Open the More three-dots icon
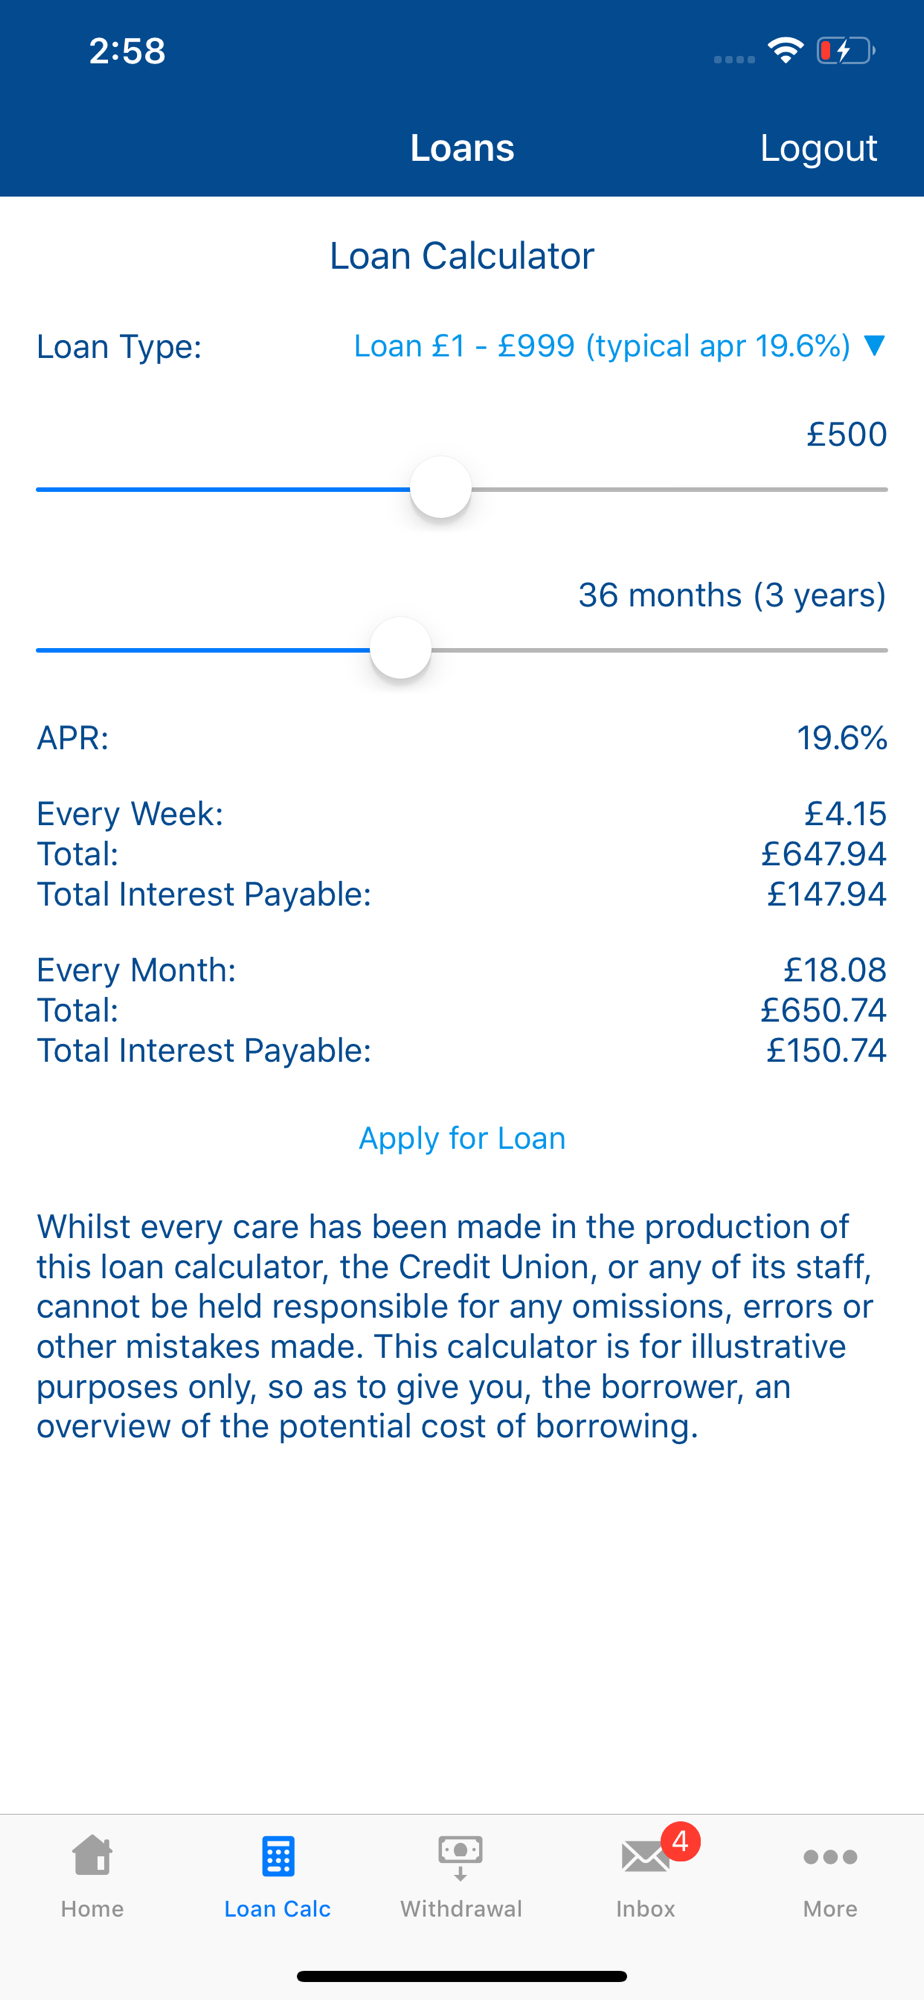 pyautogui.click(x=830, y=1857)
